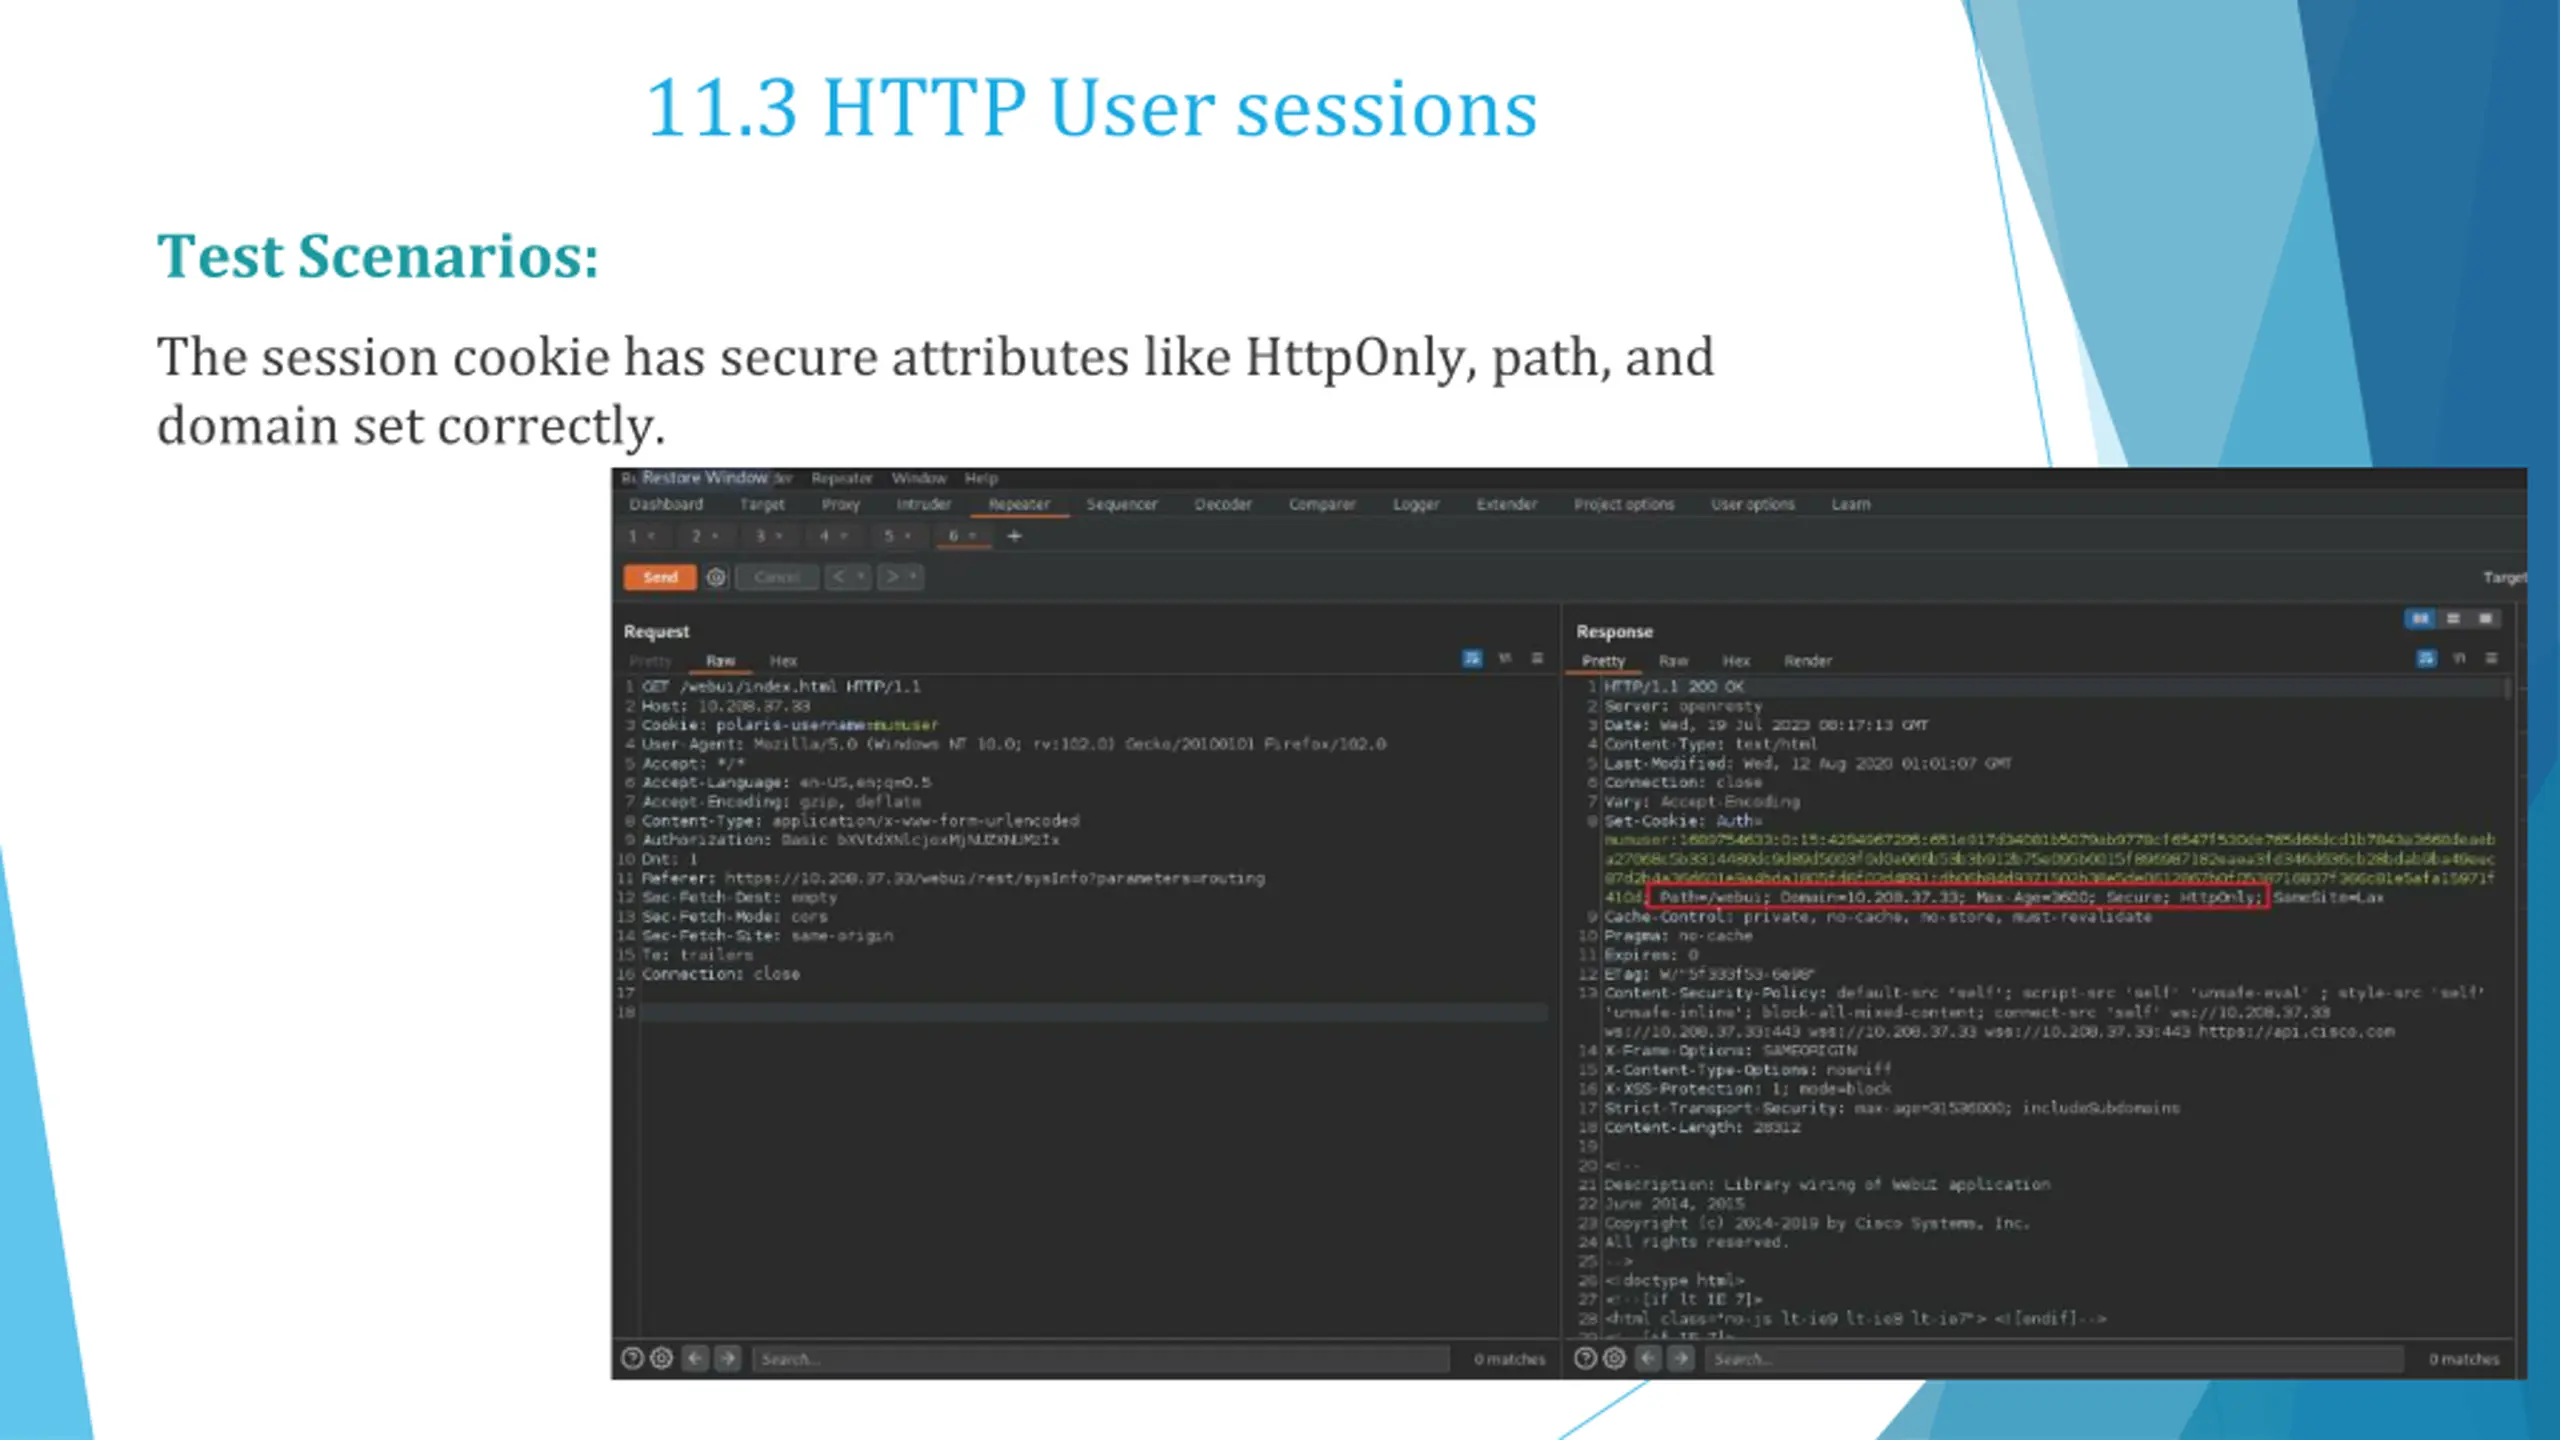Screen dimensions: 2560x1440
Task: Select Repeater request tab 3
Action: (769, 536)
